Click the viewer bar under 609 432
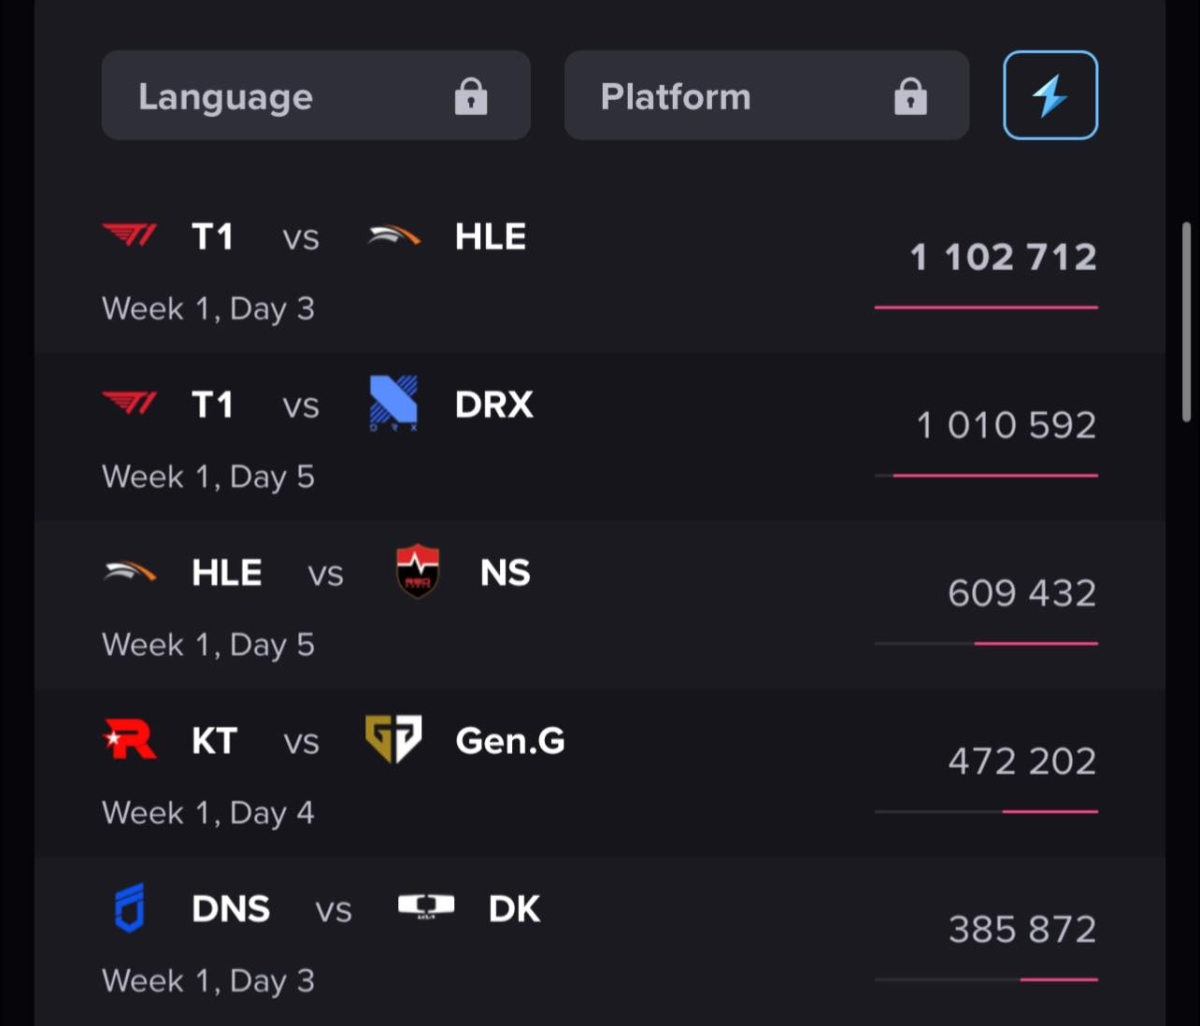The image size is (1200, 1026). click(986, 643)
